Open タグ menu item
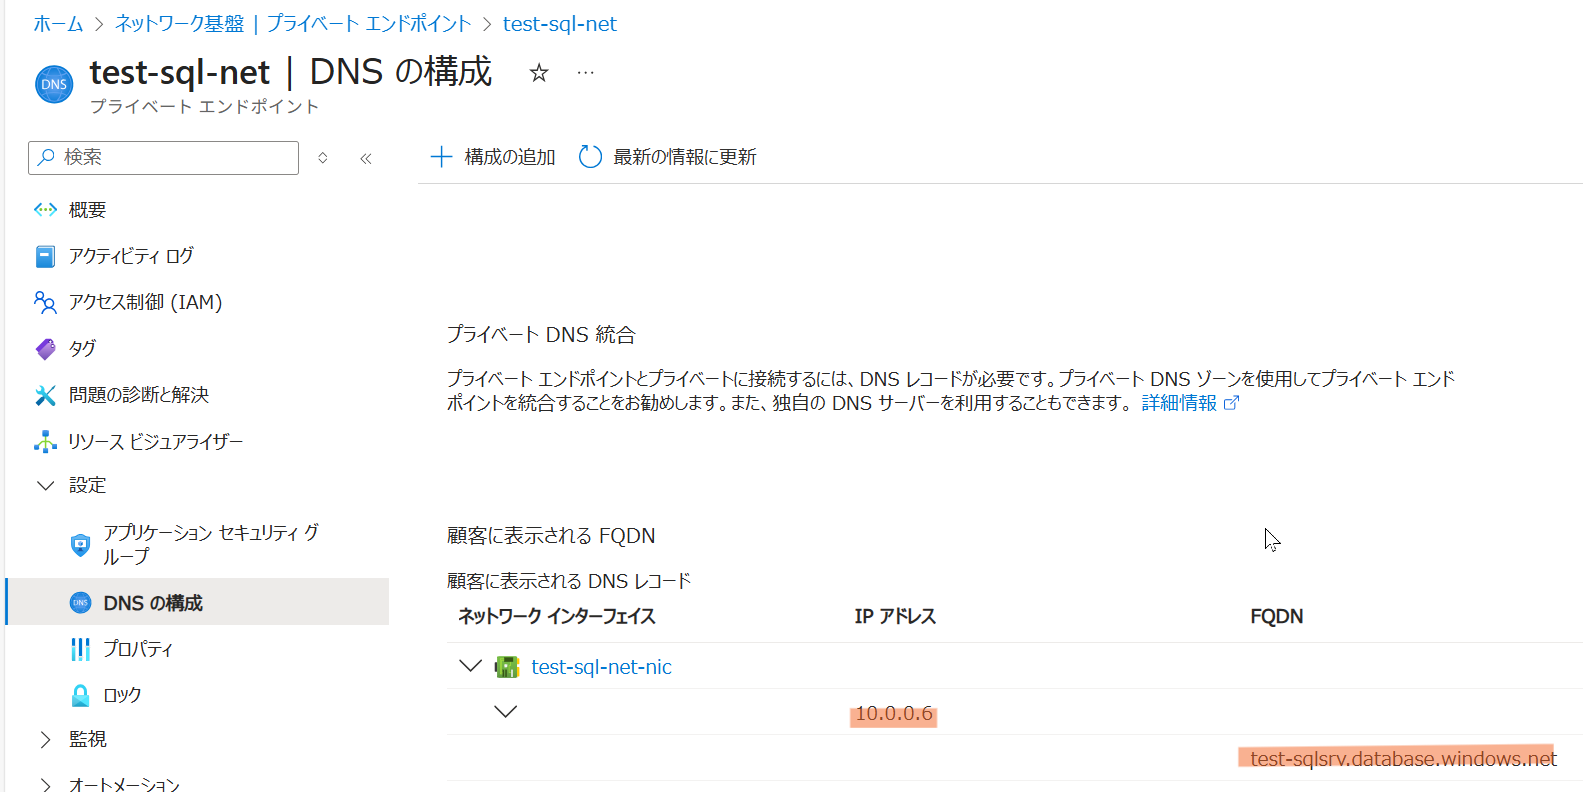This screenshot has width=1583, height=792. [82, 348]
